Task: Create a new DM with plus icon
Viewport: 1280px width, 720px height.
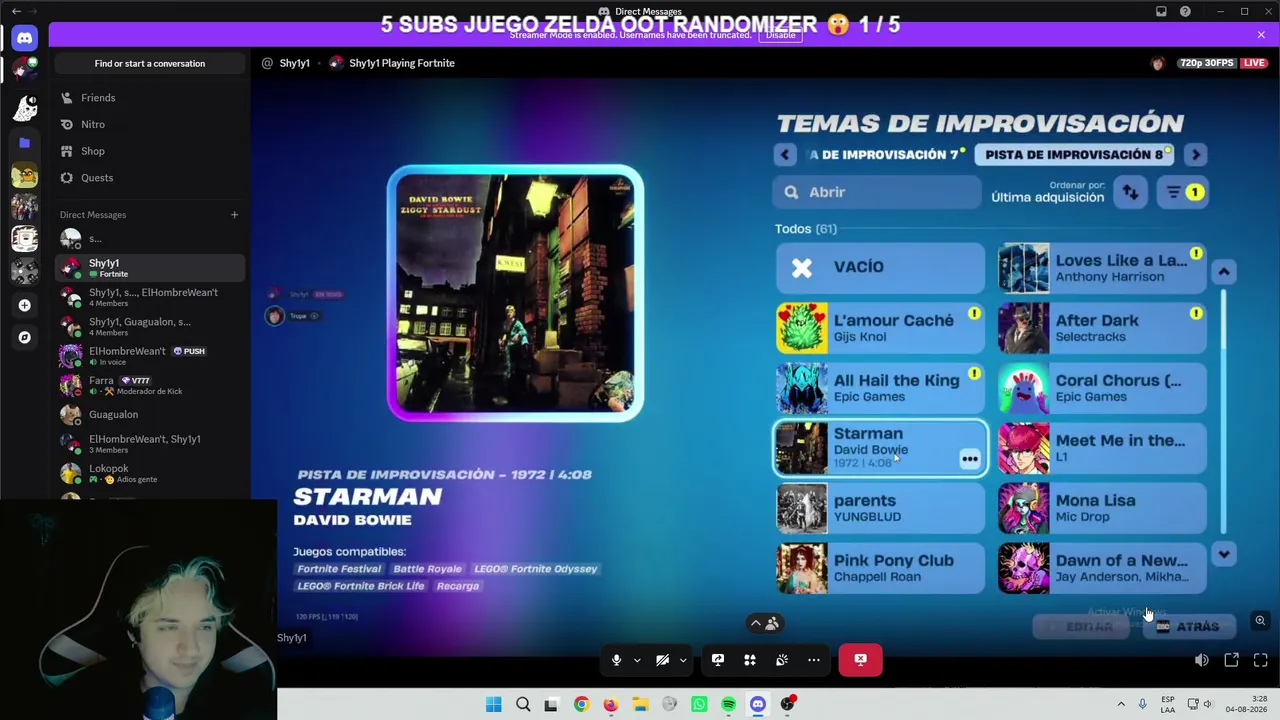Action: click(234, 215)
